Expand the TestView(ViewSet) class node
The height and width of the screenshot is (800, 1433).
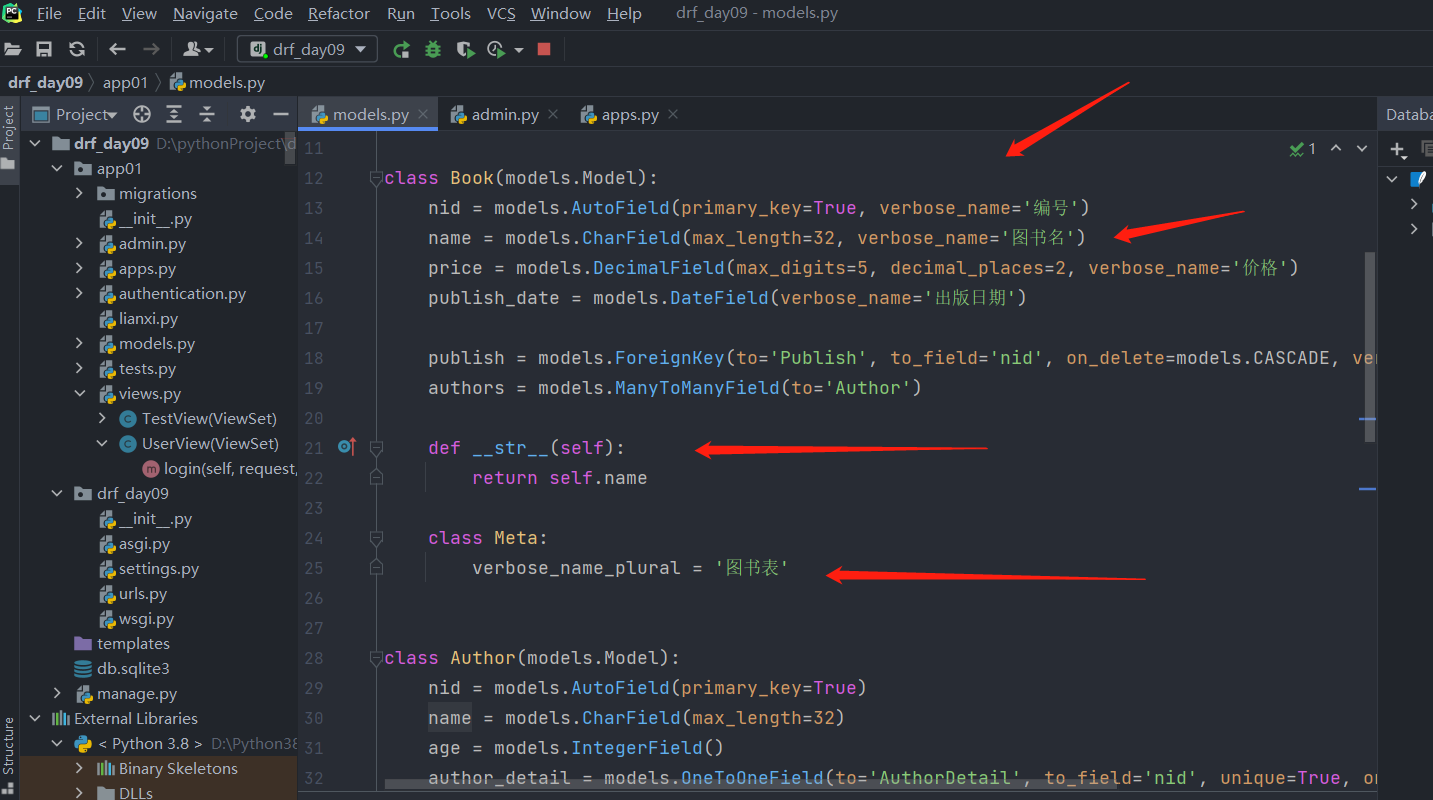(102, 418)
